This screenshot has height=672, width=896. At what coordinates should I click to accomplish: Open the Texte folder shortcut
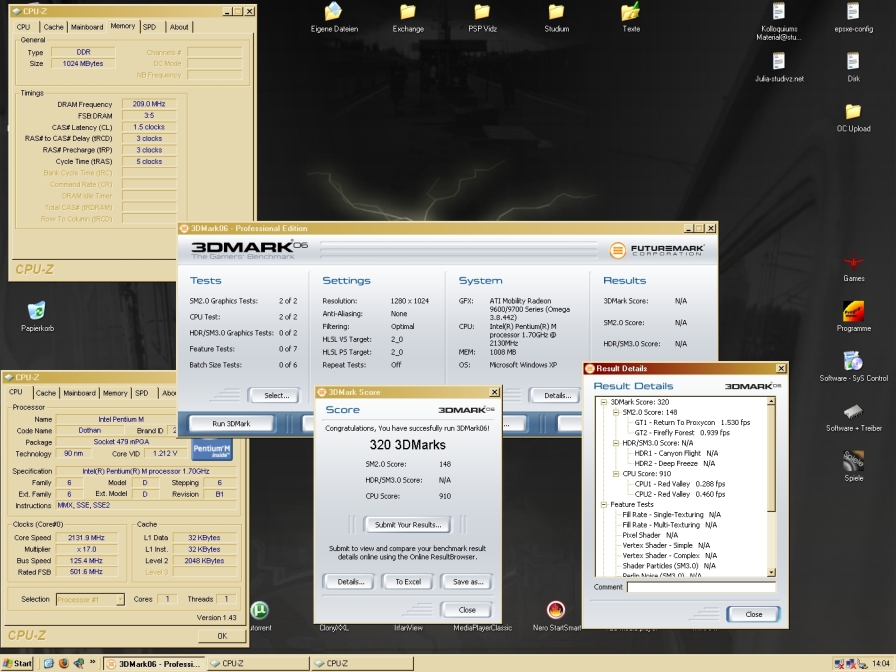(x=631, y=17)
